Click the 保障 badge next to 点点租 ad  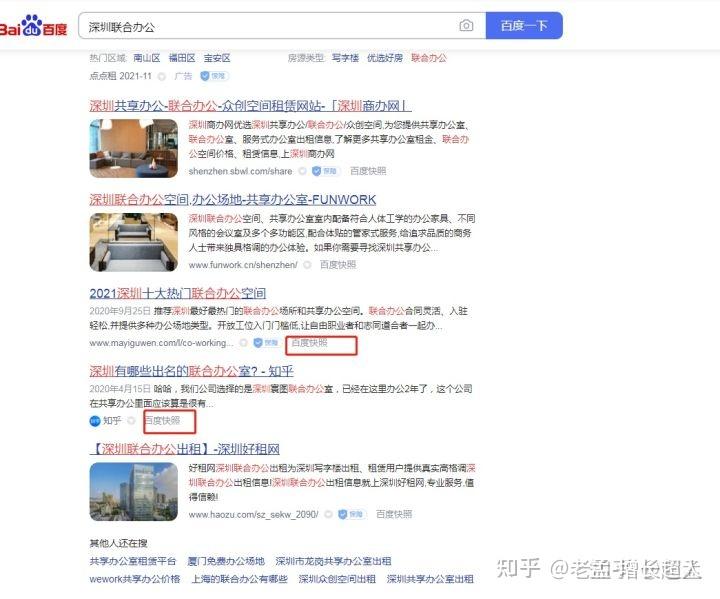coord(214,76)
